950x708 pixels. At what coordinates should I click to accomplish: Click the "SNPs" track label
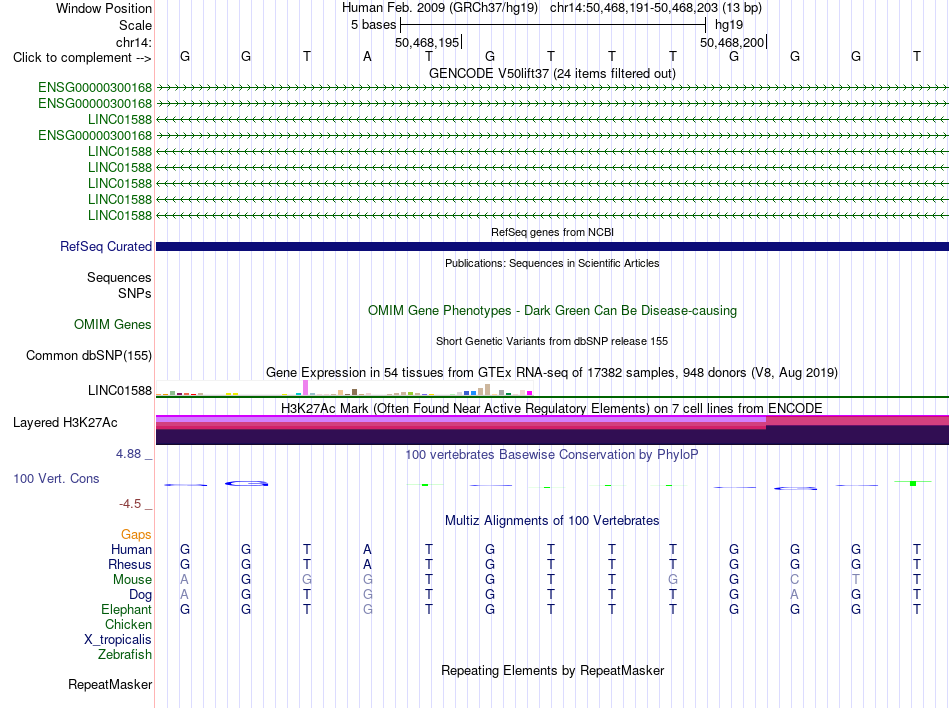click(x=135, y=293)
